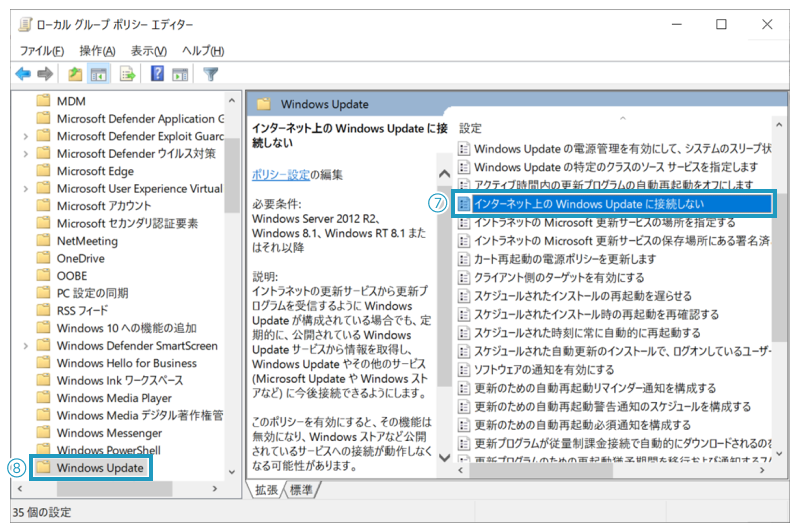This screenshot has height=532, width=800.
Task: Click the Windows Messenger folder icon
Action: point(44,432)
